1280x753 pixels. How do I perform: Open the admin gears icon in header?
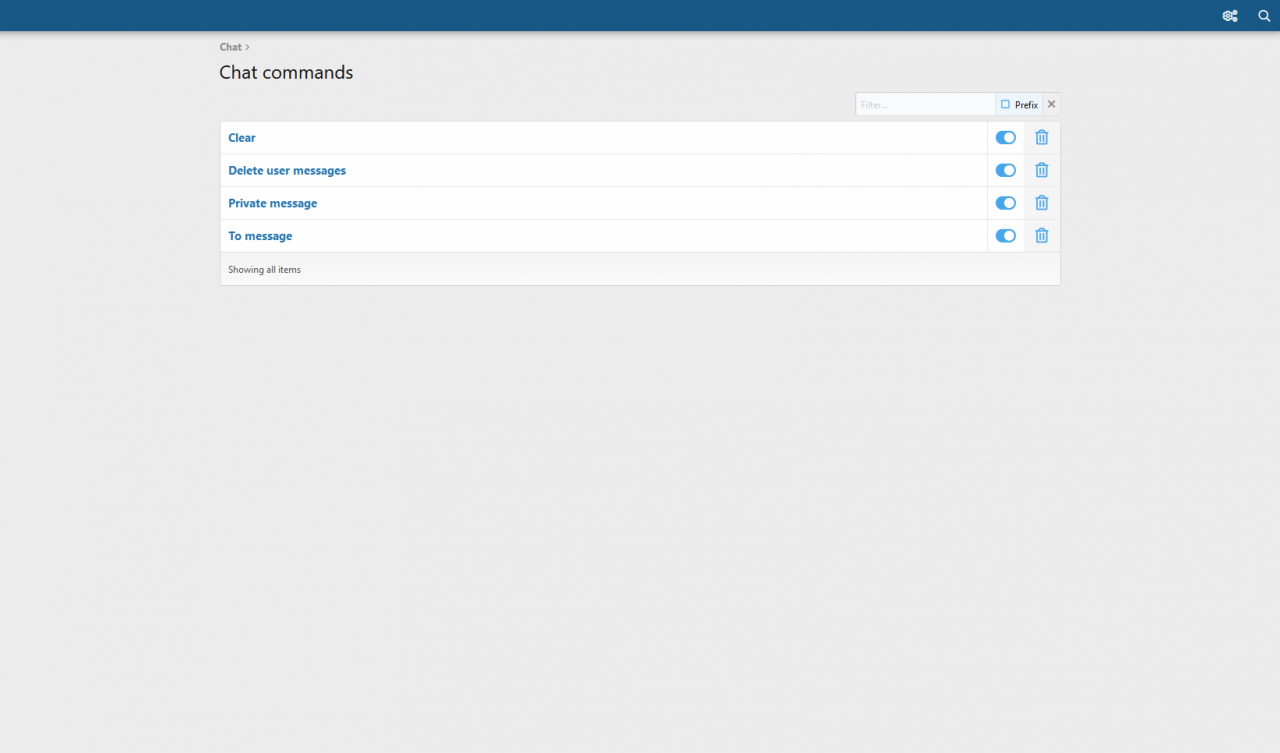pyautogui.click(x=1230, y=16)
